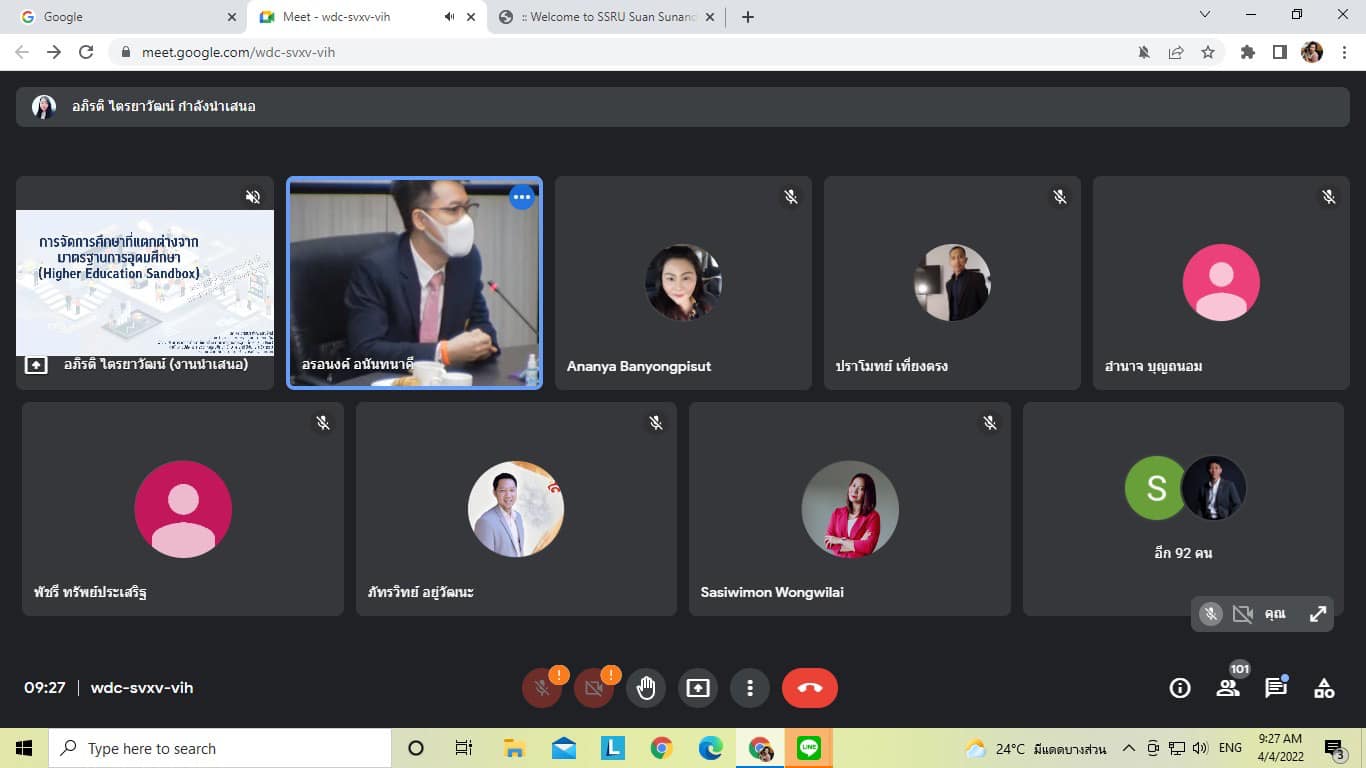Open options on the highlighted video tile
Screen dimensions: 1366x768
pos(521,197)
